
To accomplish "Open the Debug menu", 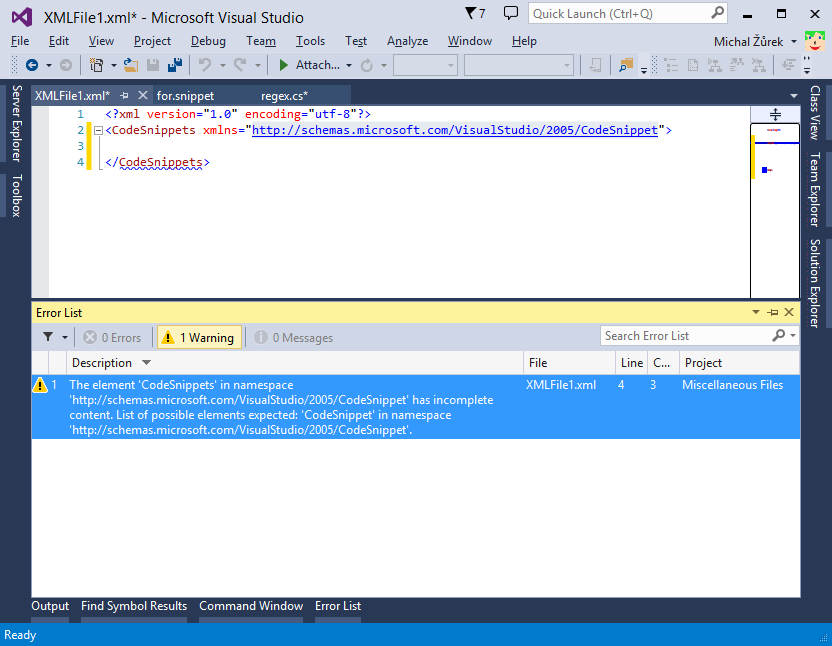I will [208, 41].
